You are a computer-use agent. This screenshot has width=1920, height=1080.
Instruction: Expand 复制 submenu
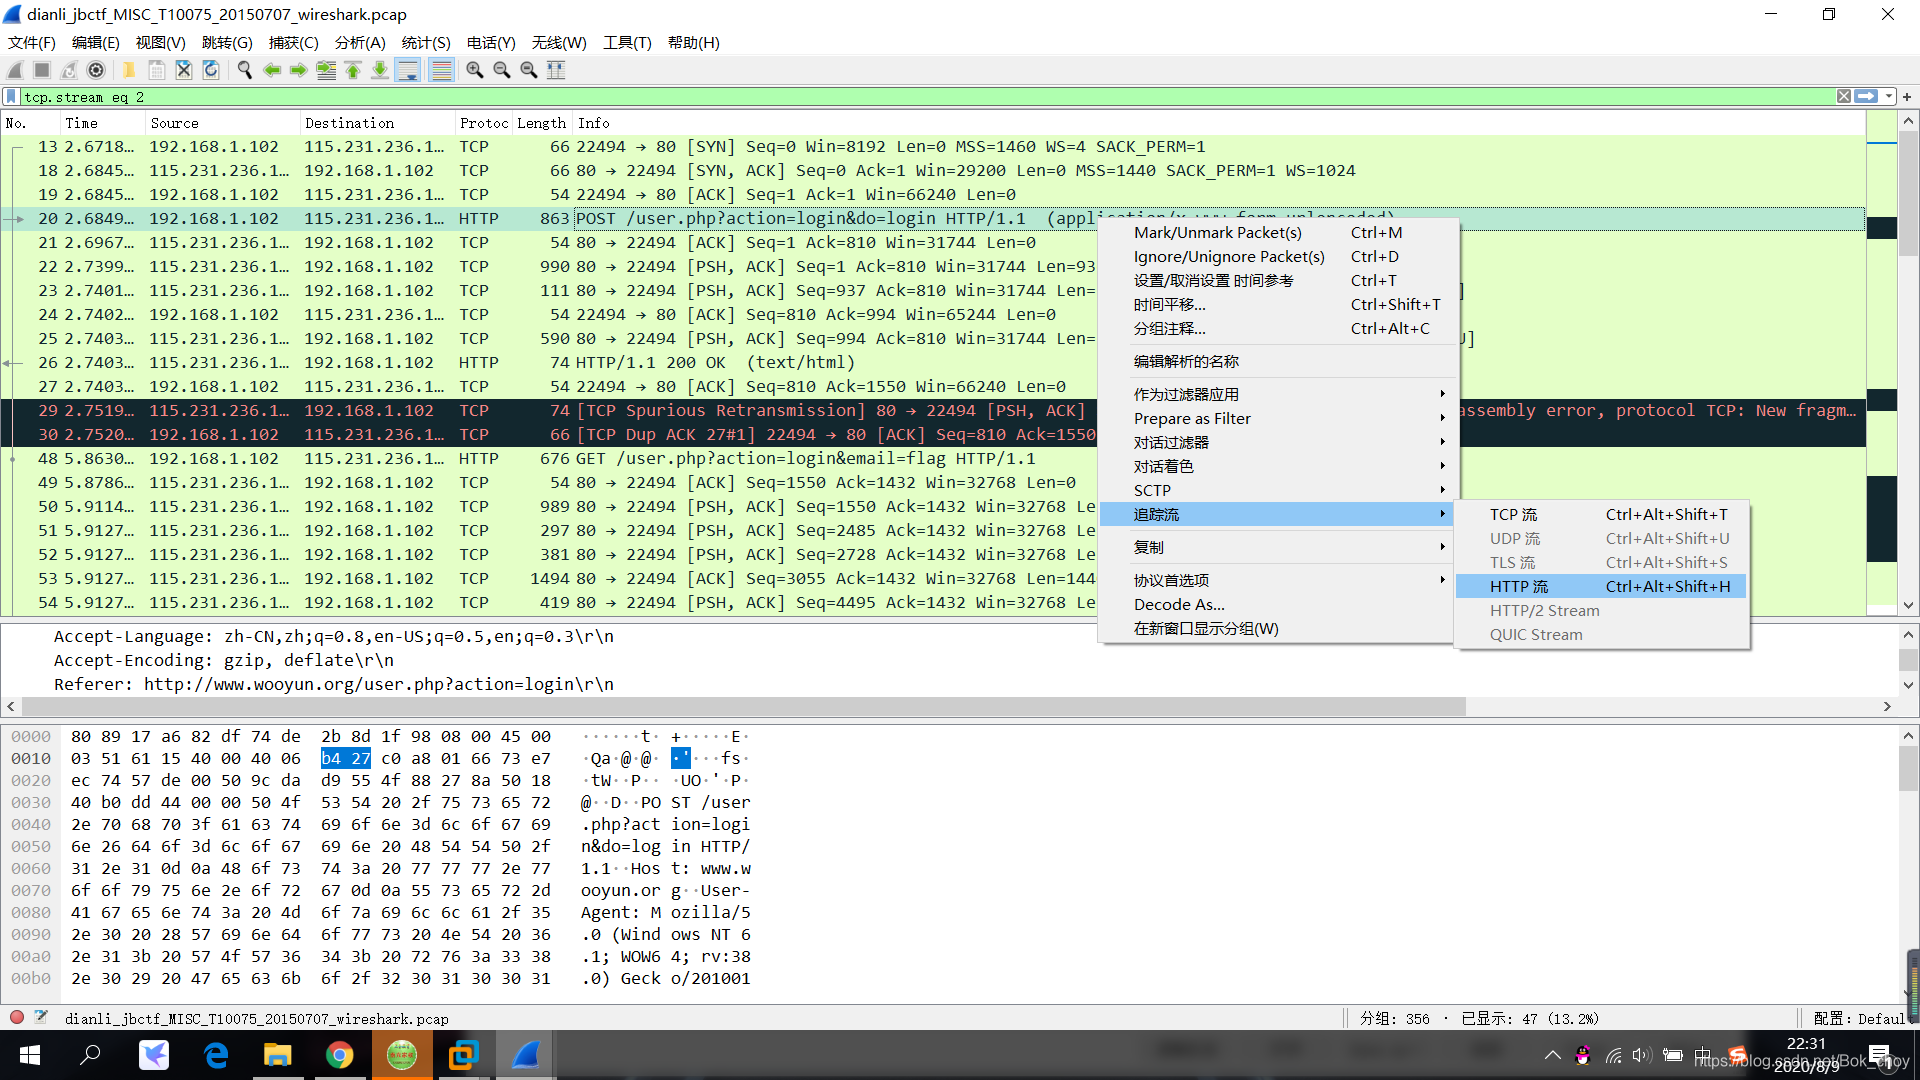(x=1277, y=548)
